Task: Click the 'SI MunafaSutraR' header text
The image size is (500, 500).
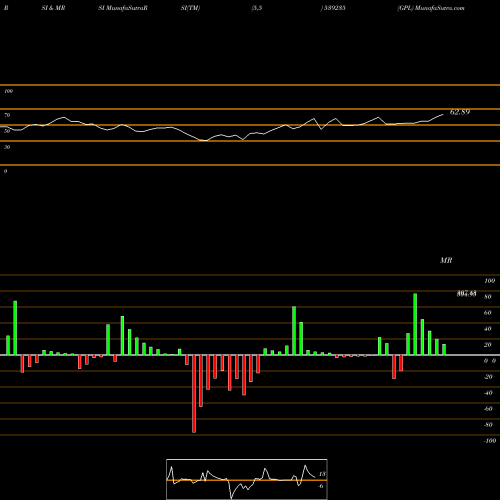Action: (x=123, y=8)
